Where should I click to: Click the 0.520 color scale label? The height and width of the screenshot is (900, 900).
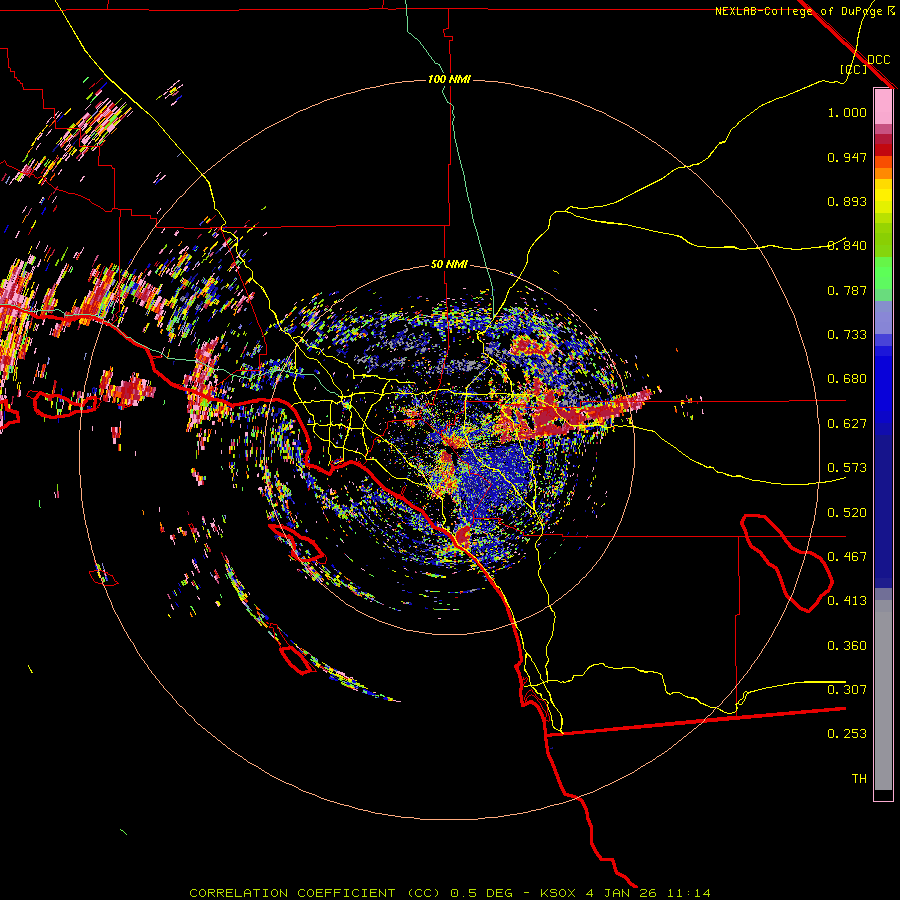847,513
